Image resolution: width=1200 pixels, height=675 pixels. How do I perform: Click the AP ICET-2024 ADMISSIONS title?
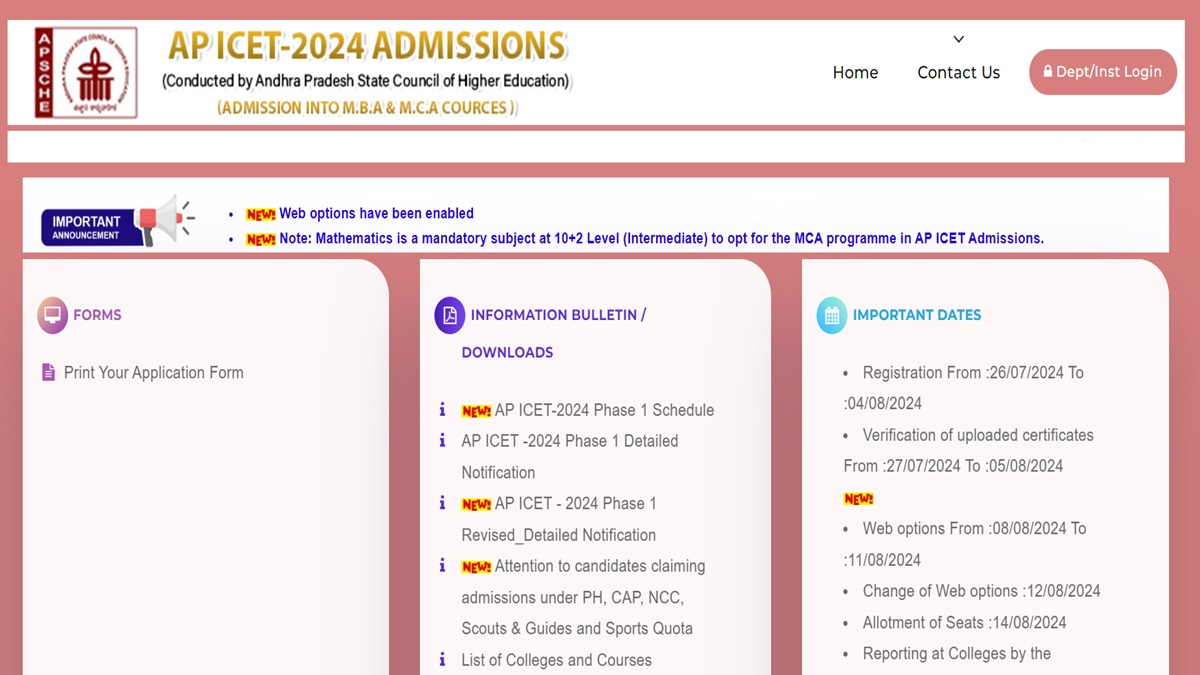[367, 46]
